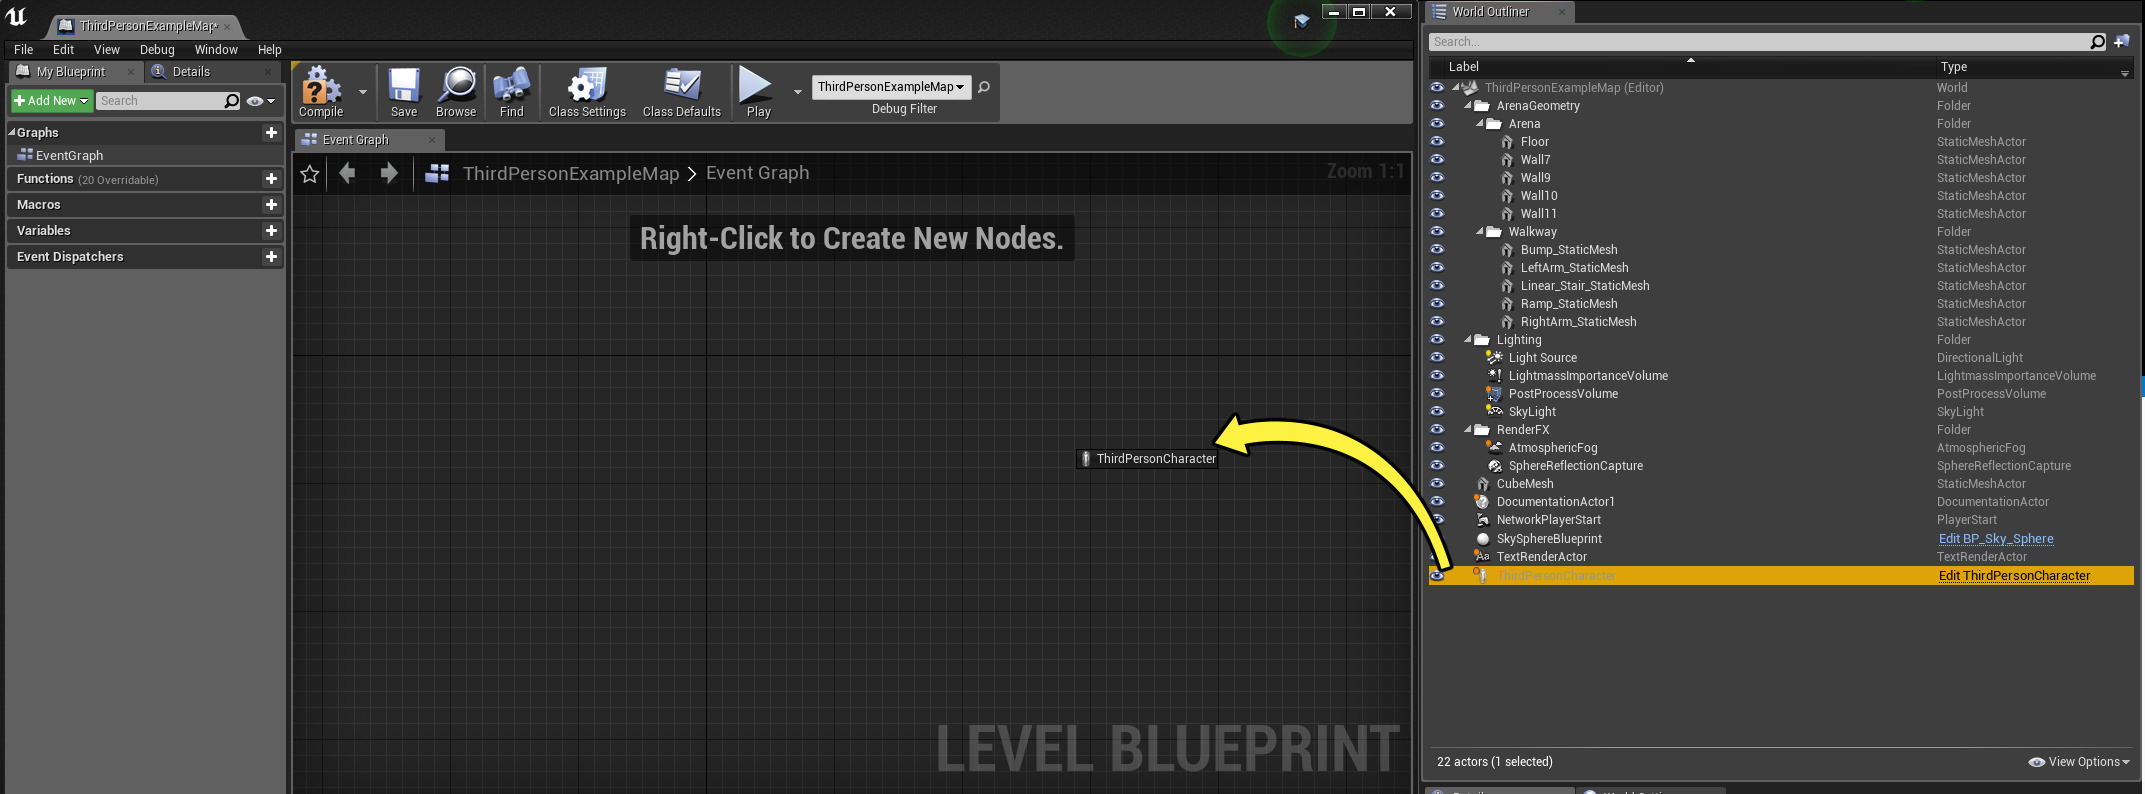
Task: Click the World Outliner search magnifier
Action: (x=2097, y=41)
